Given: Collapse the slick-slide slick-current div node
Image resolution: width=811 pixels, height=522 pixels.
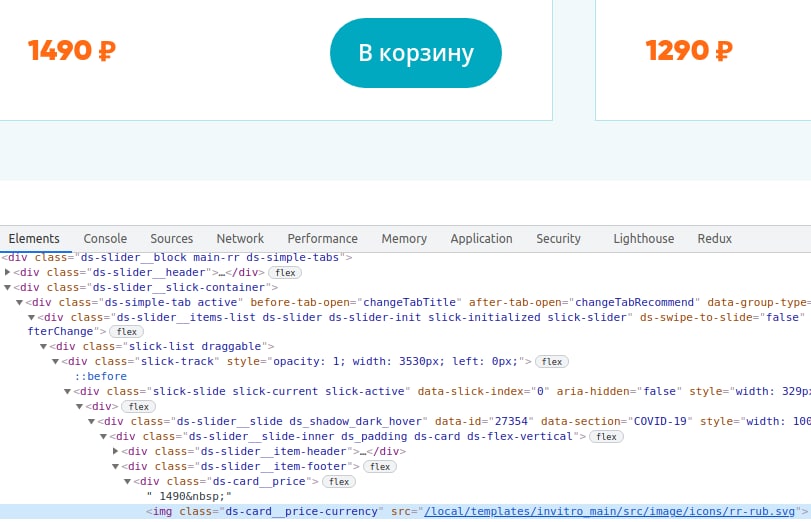Looking at the screenshot, I should [67, 391].
